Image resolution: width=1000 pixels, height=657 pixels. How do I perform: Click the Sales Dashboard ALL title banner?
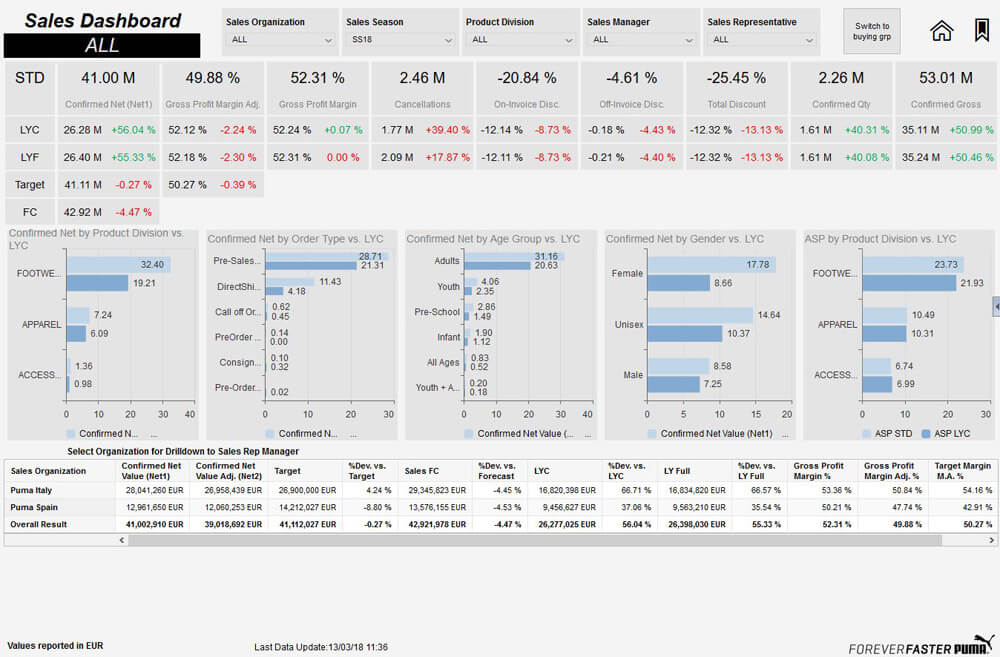click(x=102, y=33)
